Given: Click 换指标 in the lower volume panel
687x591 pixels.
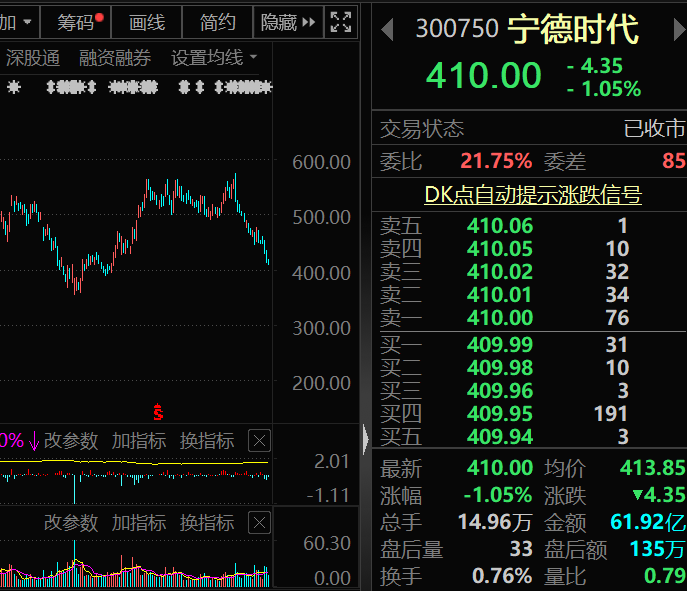Looking at the screenshot, I should coord(207,523).
